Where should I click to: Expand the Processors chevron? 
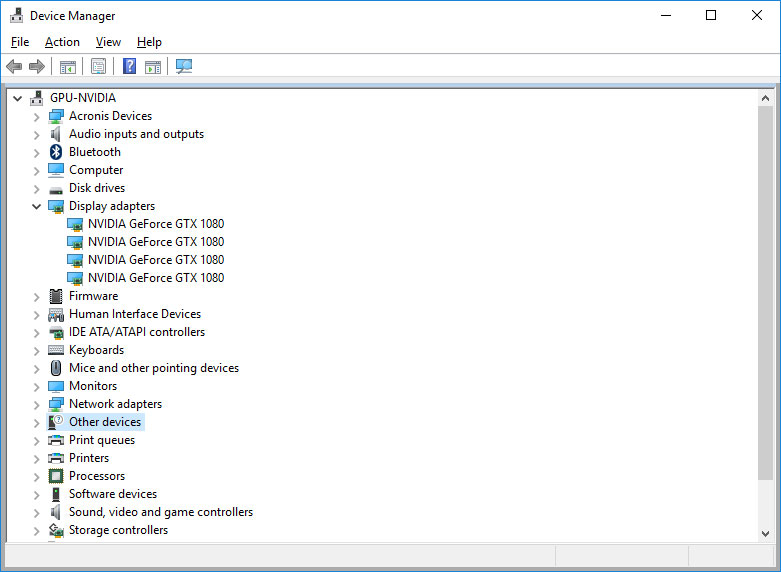tap(36, 476)
